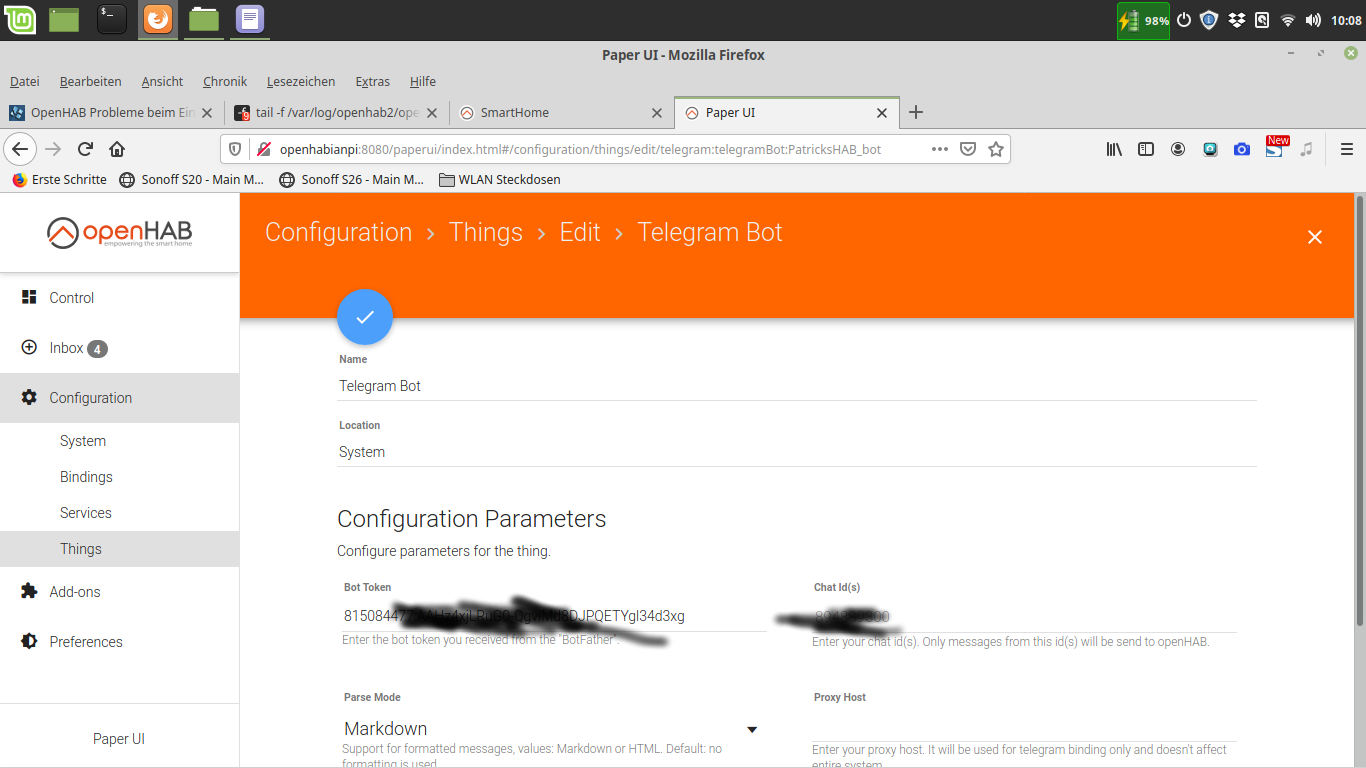This screenshot has height=768, width=1366.
Task: Open the Firefox account icon
Action: (1178, 149)
